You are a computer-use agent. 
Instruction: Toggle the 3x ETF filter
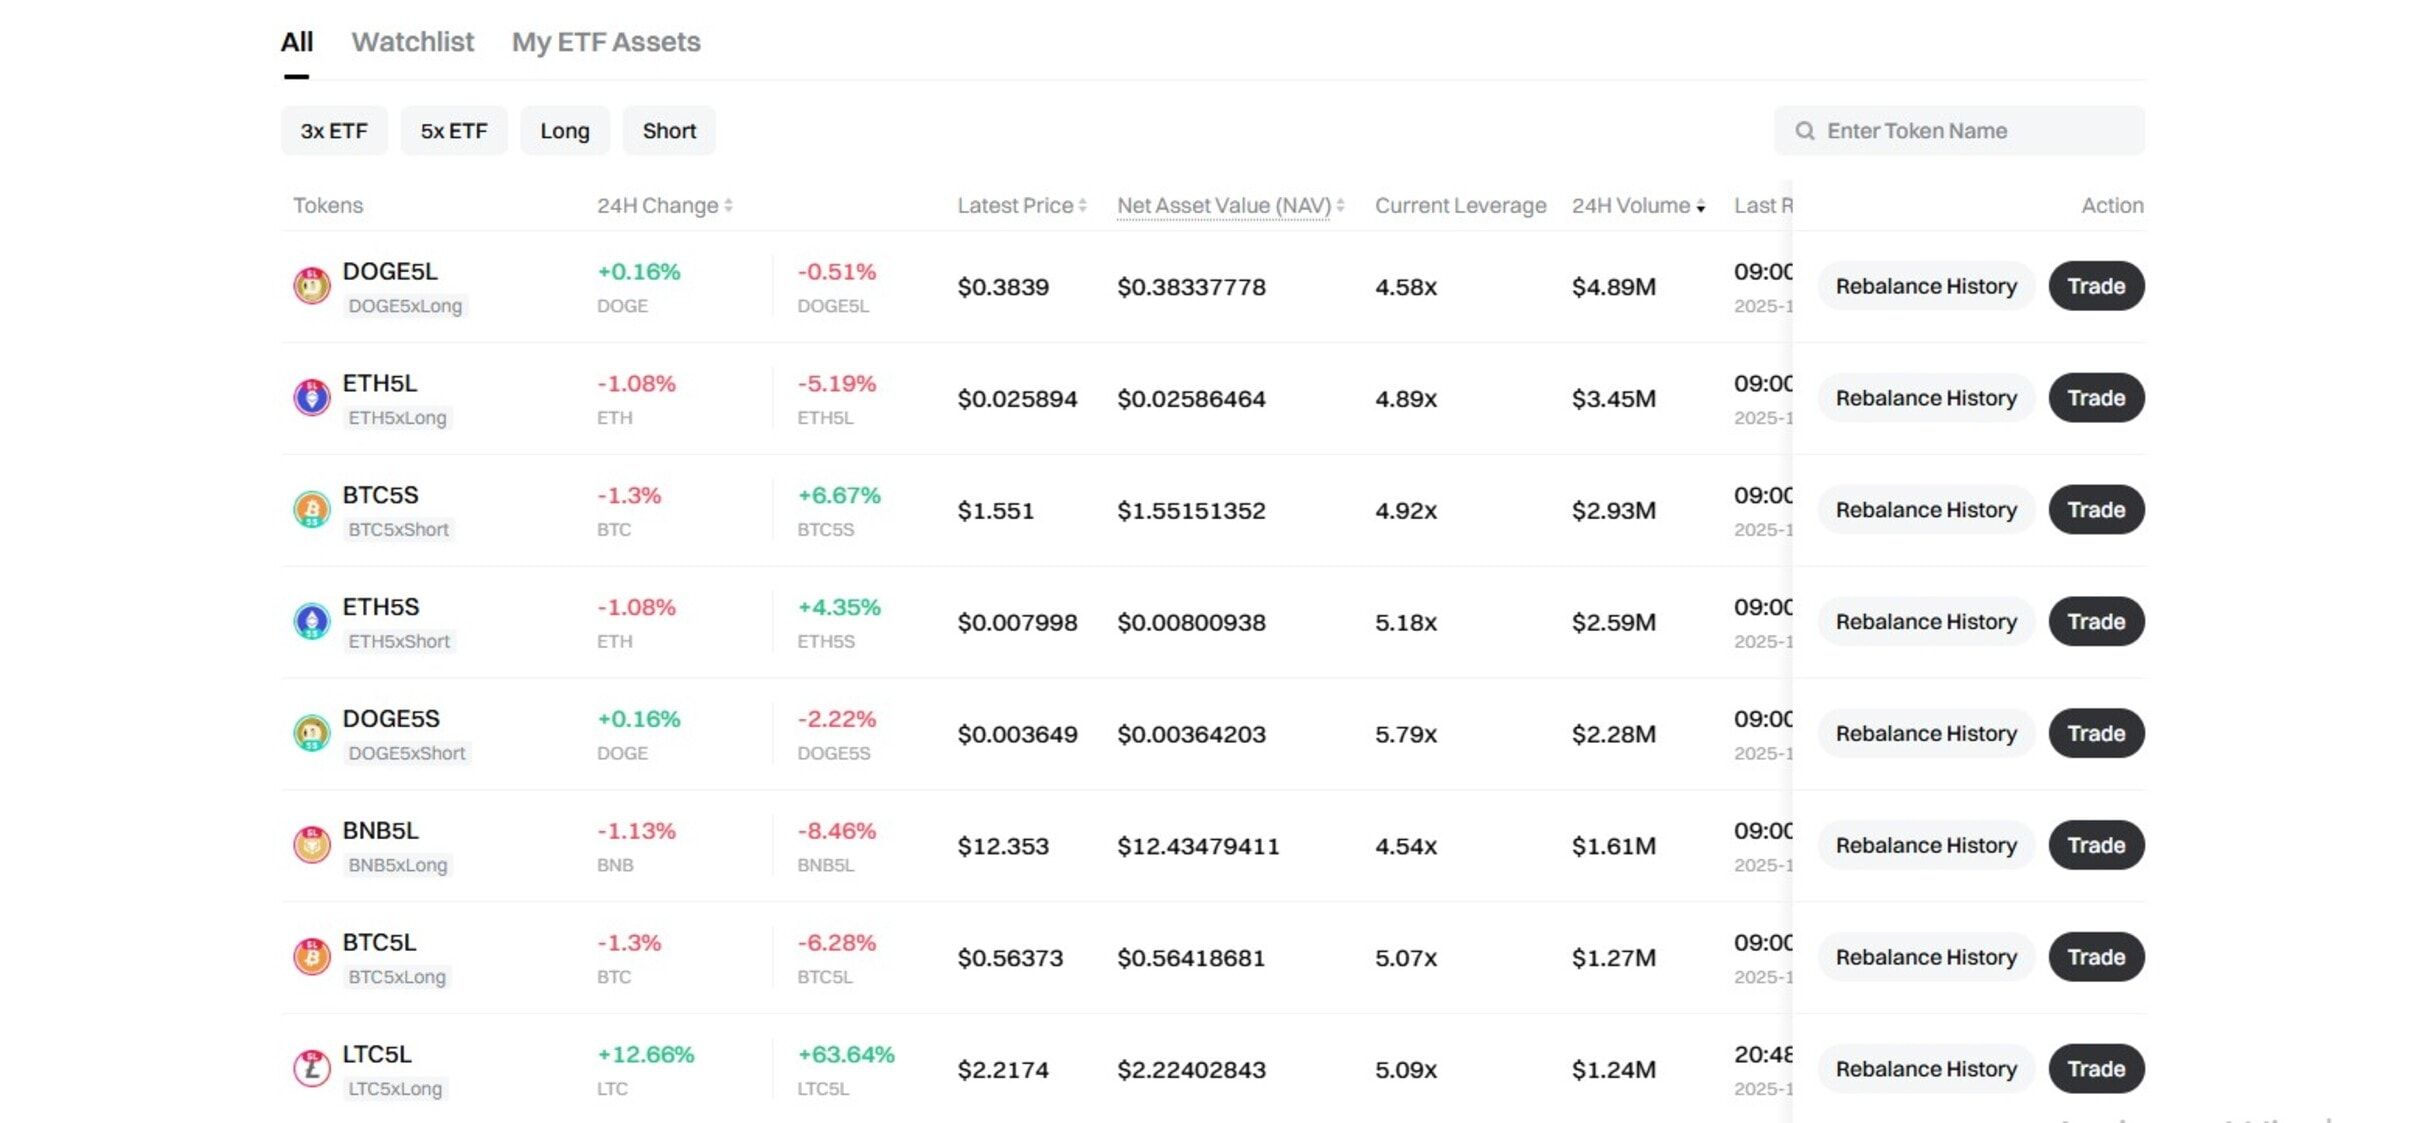click(x=334, y=131)
